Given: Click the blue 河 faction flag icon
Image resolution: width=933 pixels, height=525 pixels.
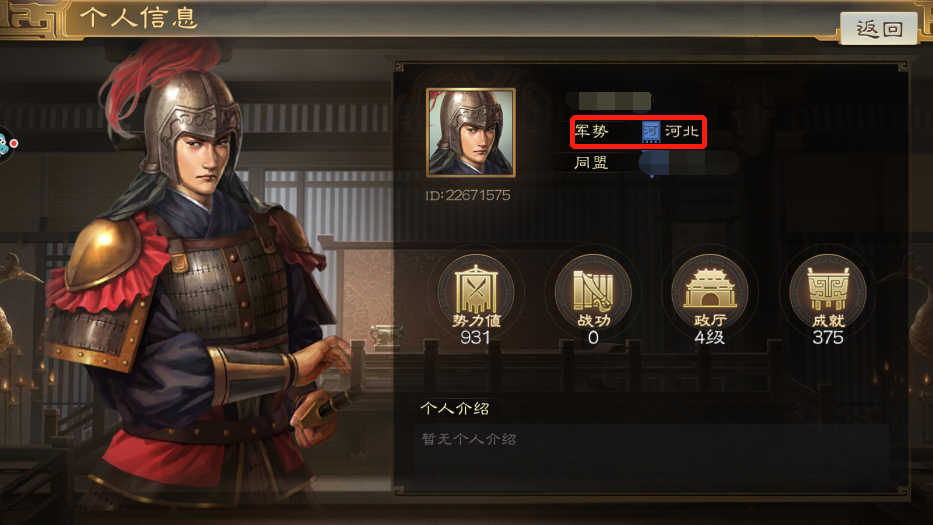Looking at the screenshot, I should pyautogui.click(x=651, y=132).
